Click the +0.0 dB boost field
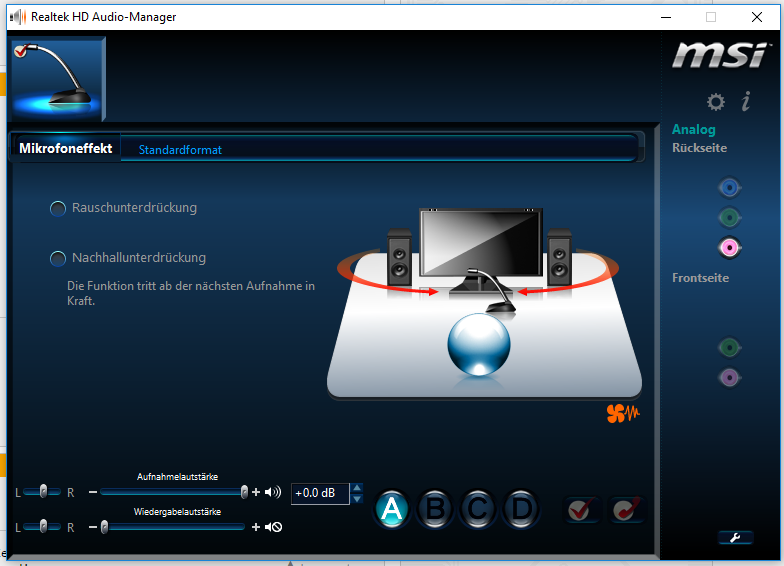The width and height of the screenshot is (784, 566). pos(320,494)
